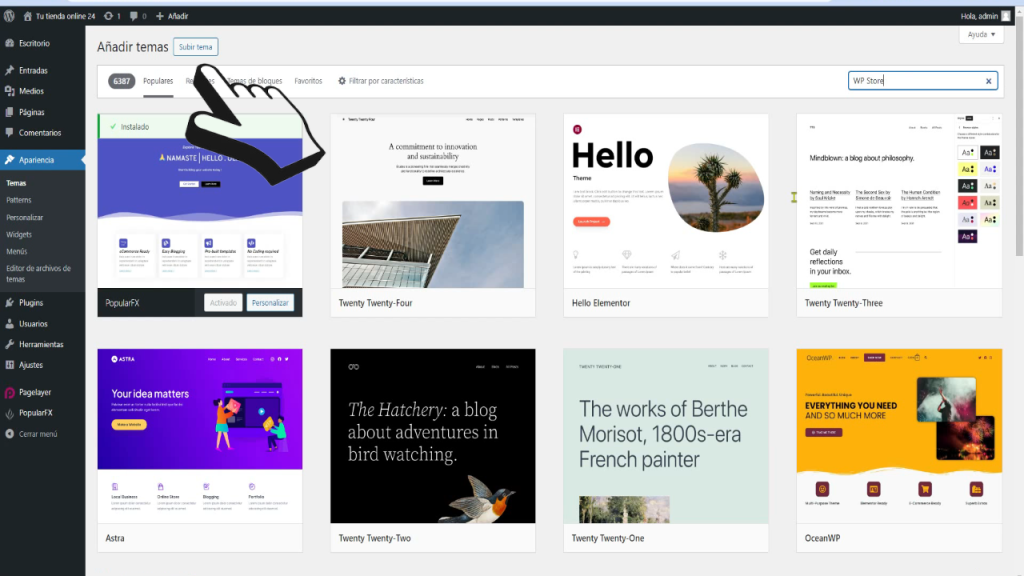This screenshot has width=1024, height=576.
Task: Open Filtrar por características filter
Action: click(381, 81)
